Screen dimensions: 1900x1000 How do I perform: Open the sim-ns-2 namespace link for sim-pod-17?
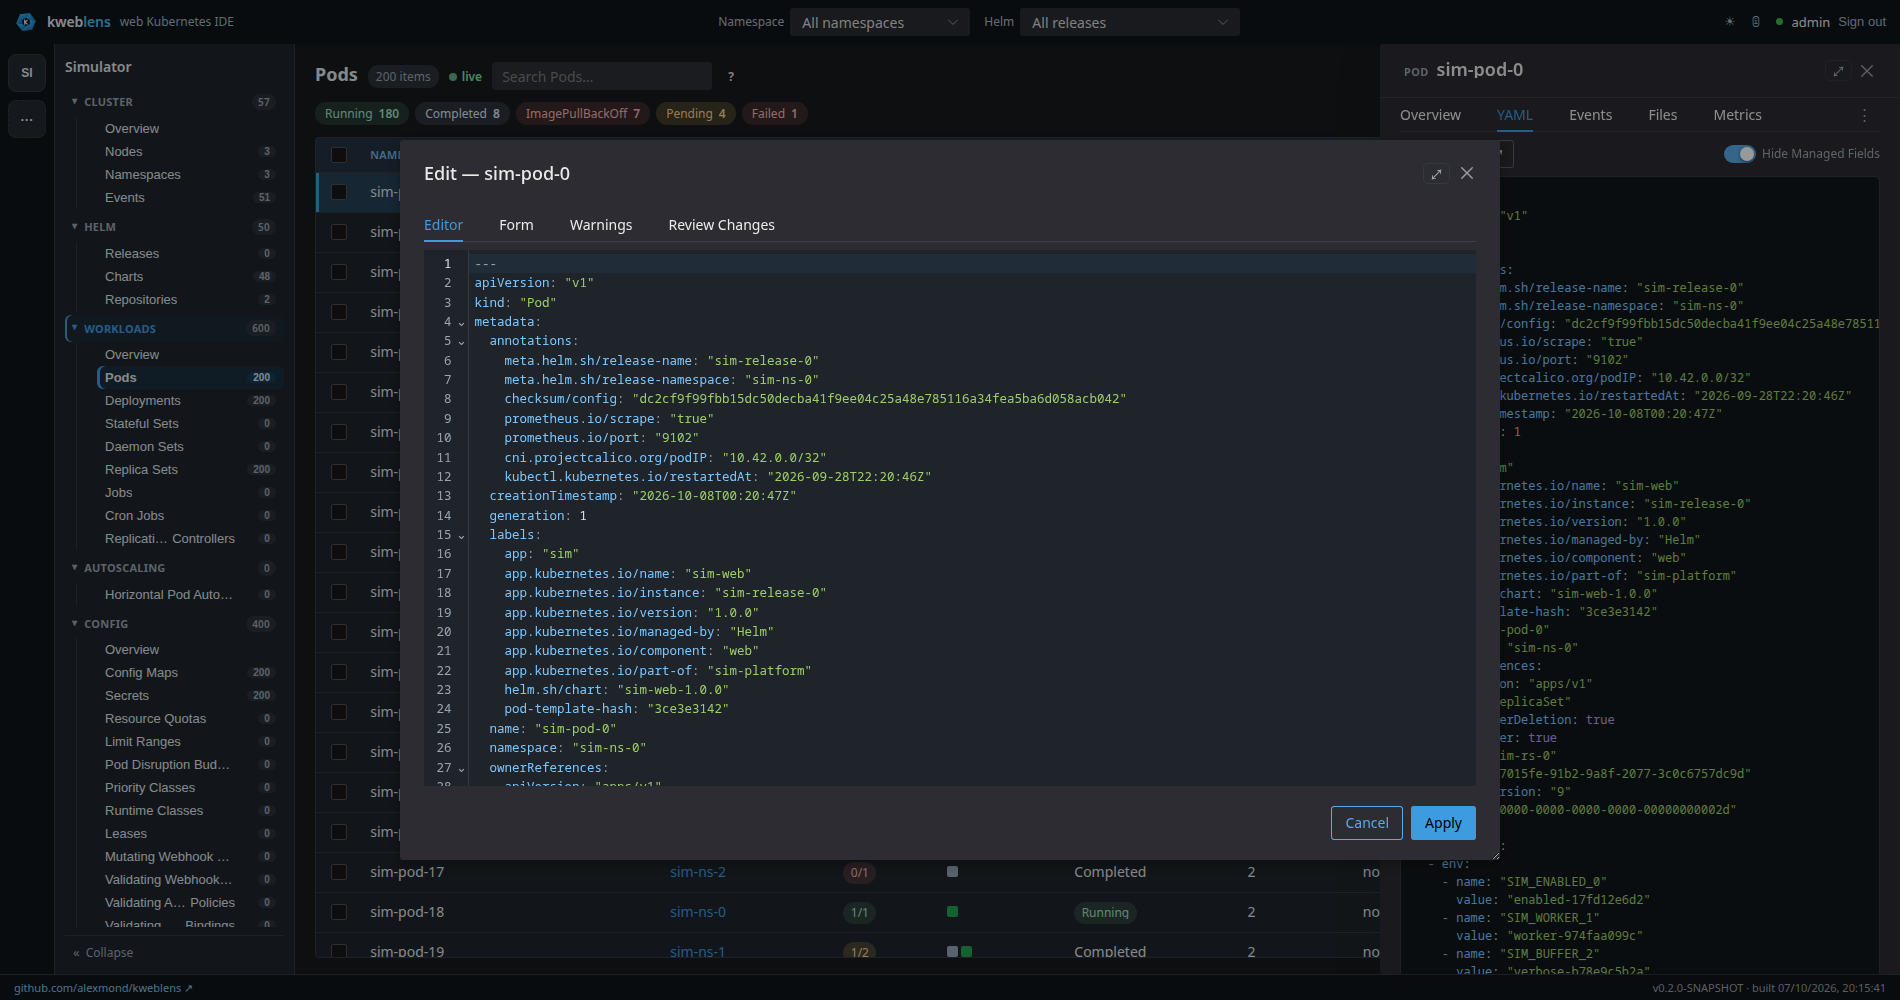point(698,872)
